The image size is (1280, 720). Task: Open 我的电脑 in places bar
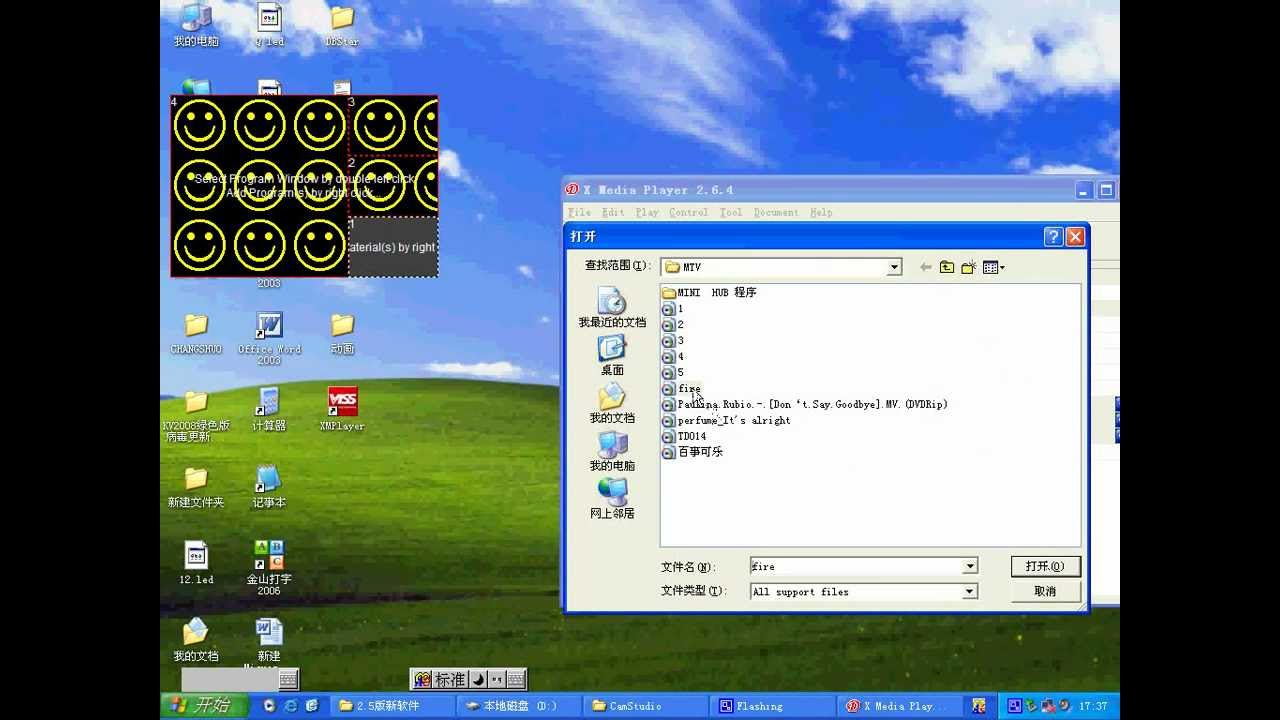click(612, 452)
